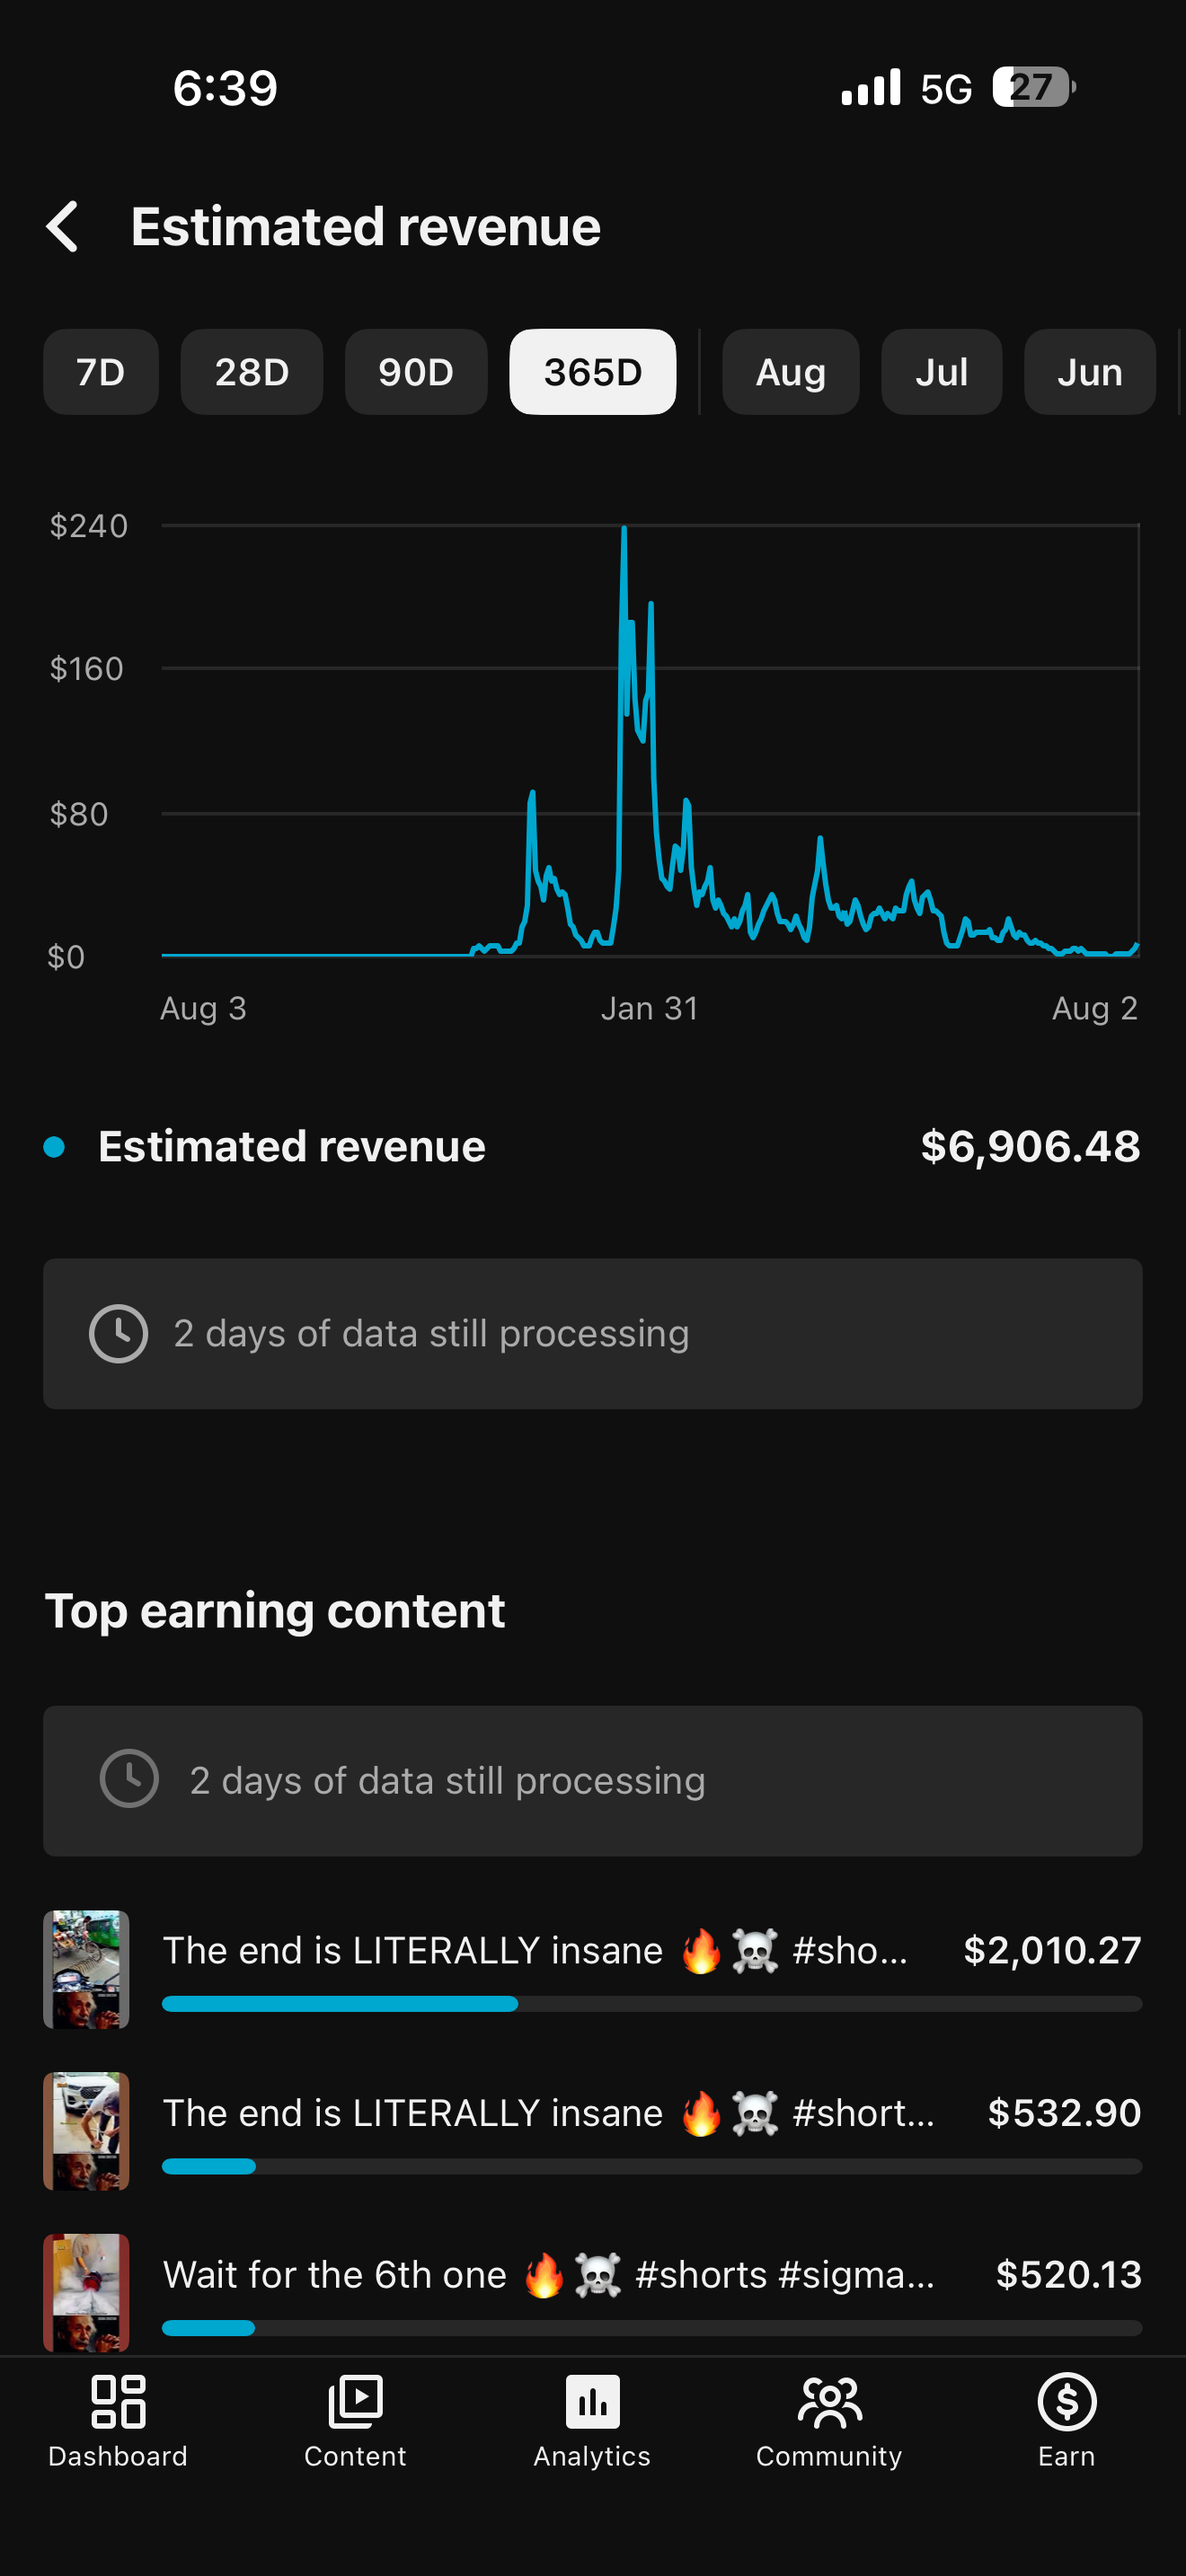The image size is (1186, 2576).
Task: Open thumbnail of Wait for the 6th one
Action: [x=86, y=2292]
